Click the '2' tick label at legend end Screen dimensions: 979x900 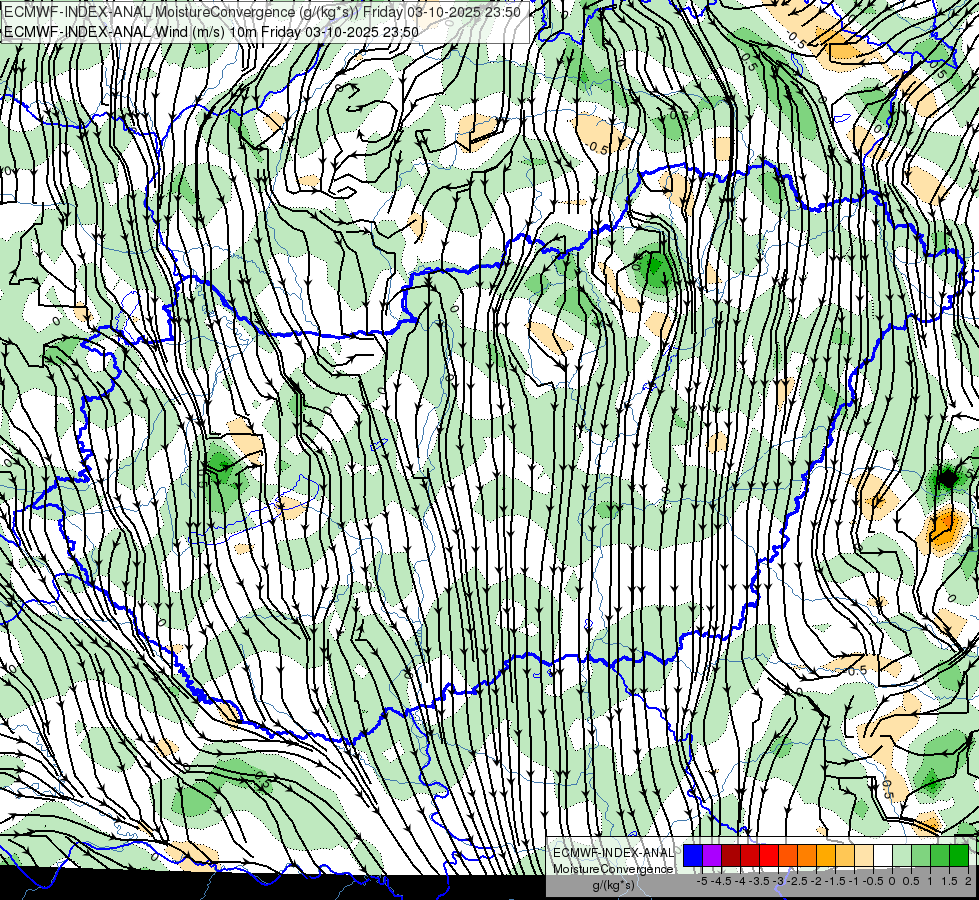968,881
